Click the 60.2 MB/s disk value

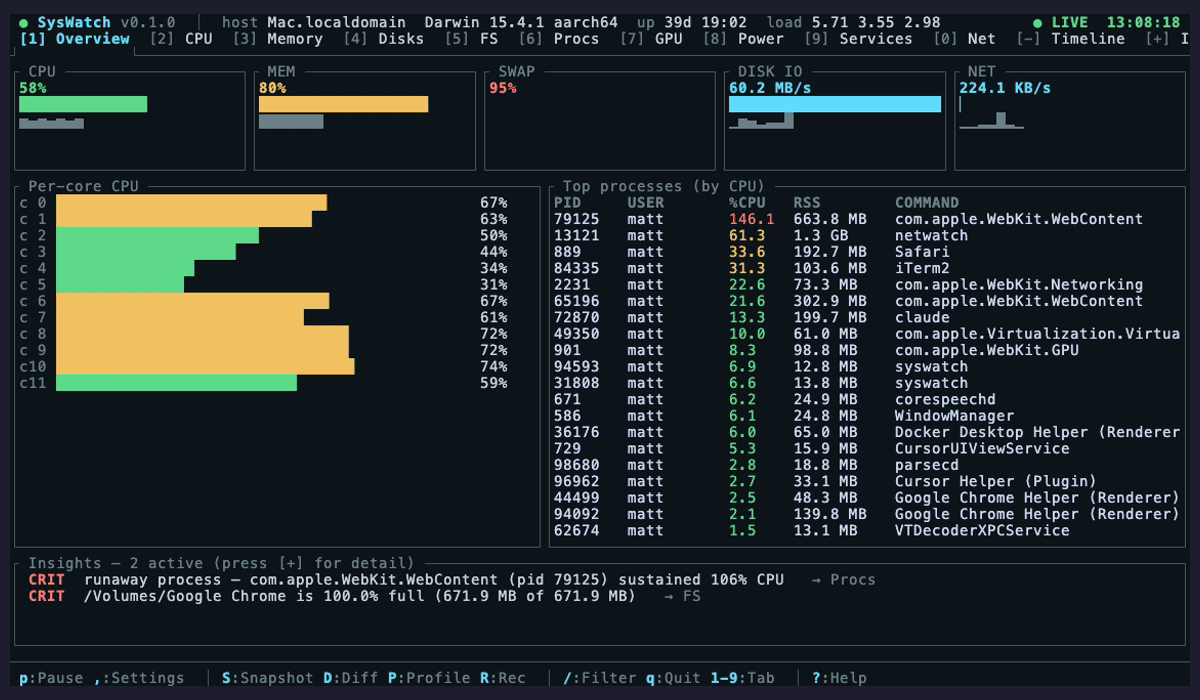[x=770, y=88]
